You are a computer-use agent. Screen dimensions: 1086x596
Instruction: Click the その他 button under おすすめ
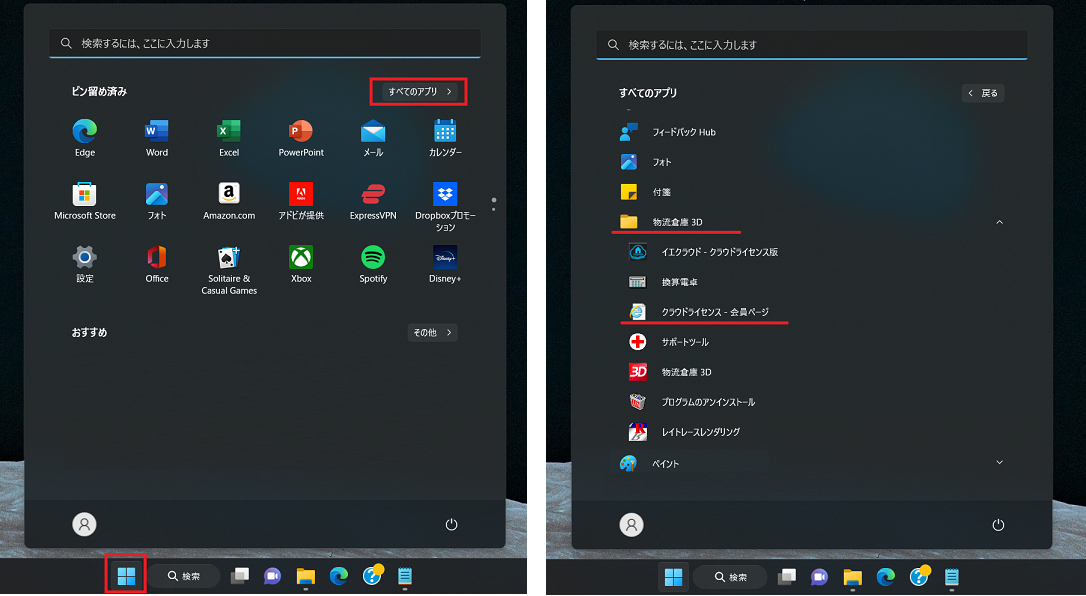click(432, 333)
